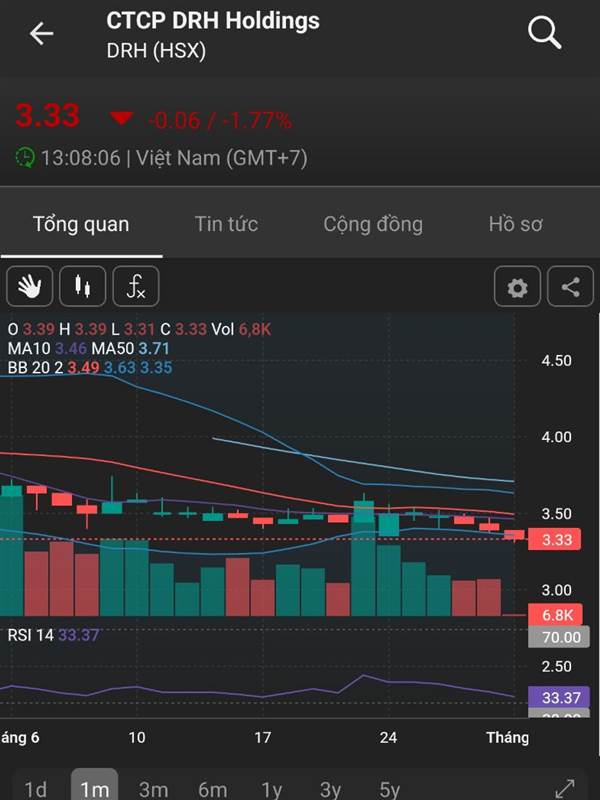Screen dimensions: 600x800
Task: Tap the gray 70.00 RSI level tag
Action: click(559, 637)
